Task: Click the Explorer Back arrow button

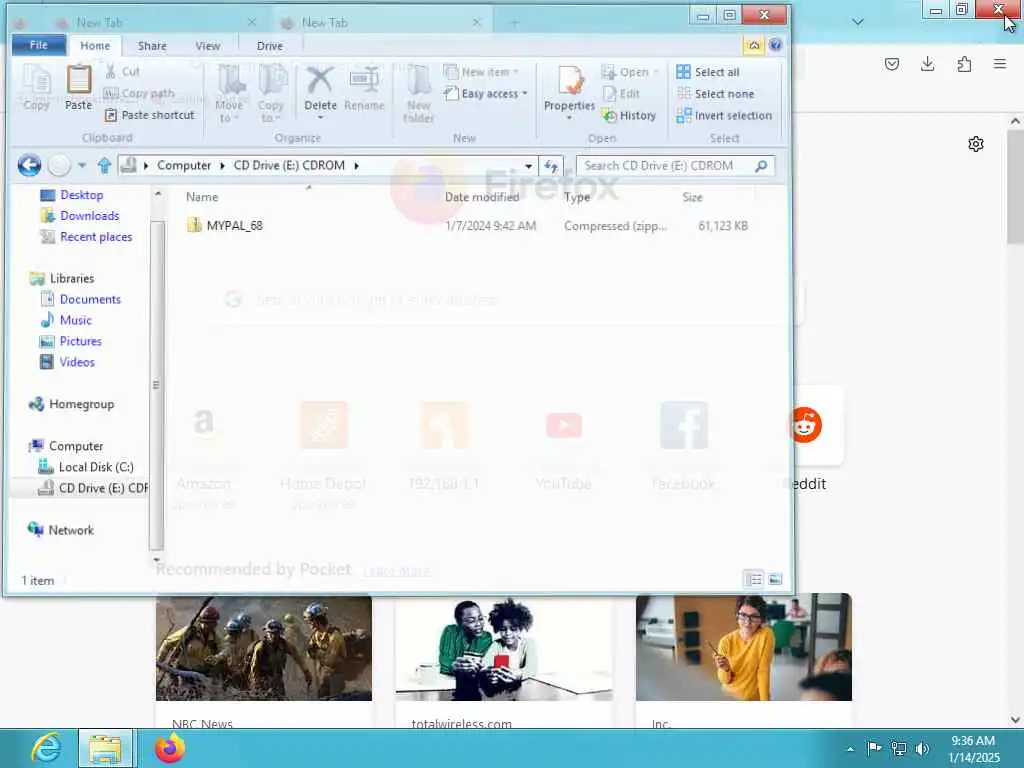Action: click(29, 165)
